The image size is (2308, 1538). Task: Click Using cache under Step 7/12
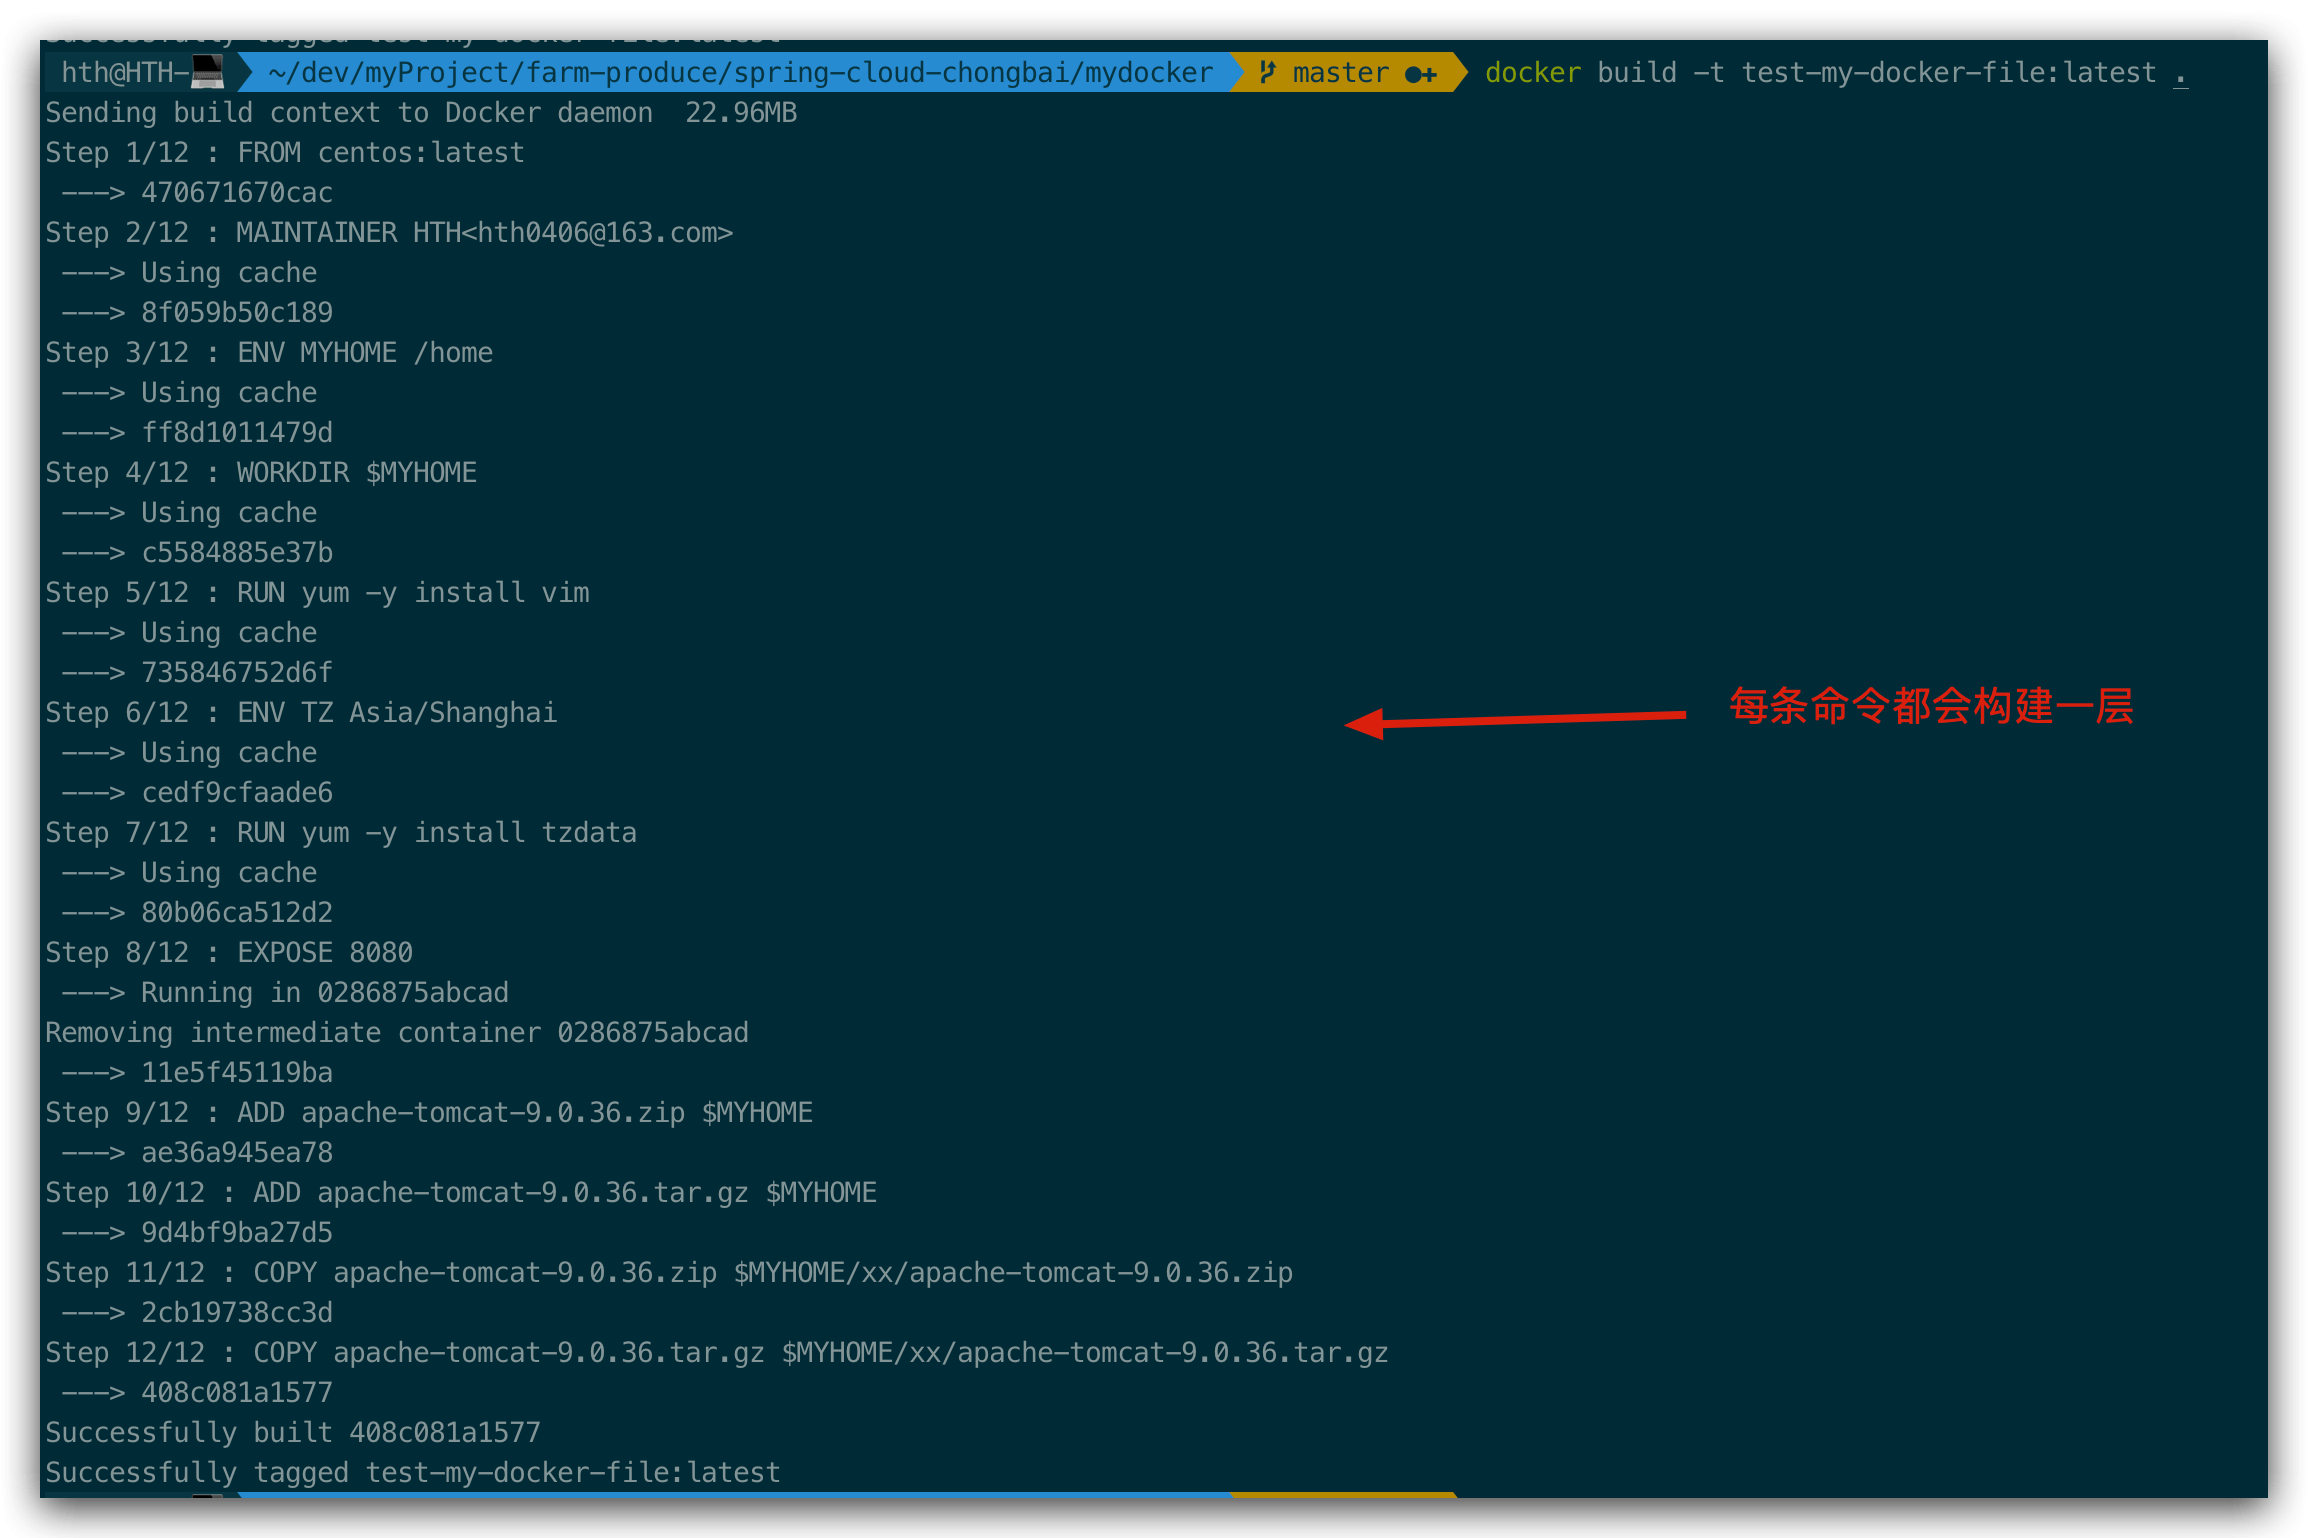pyautogui.click(x=229, y=873)
